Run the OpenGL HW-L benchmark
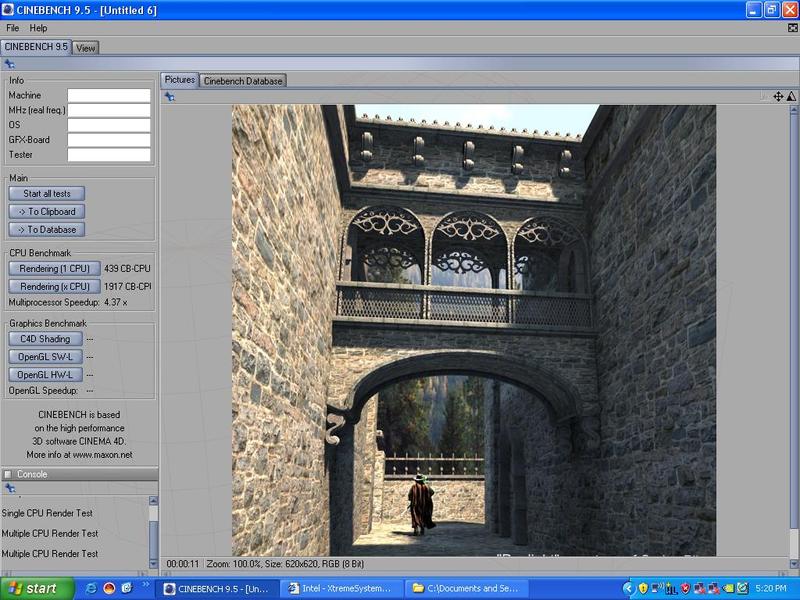The height and width of the screenshot is (600, 800). click(45, 374)
